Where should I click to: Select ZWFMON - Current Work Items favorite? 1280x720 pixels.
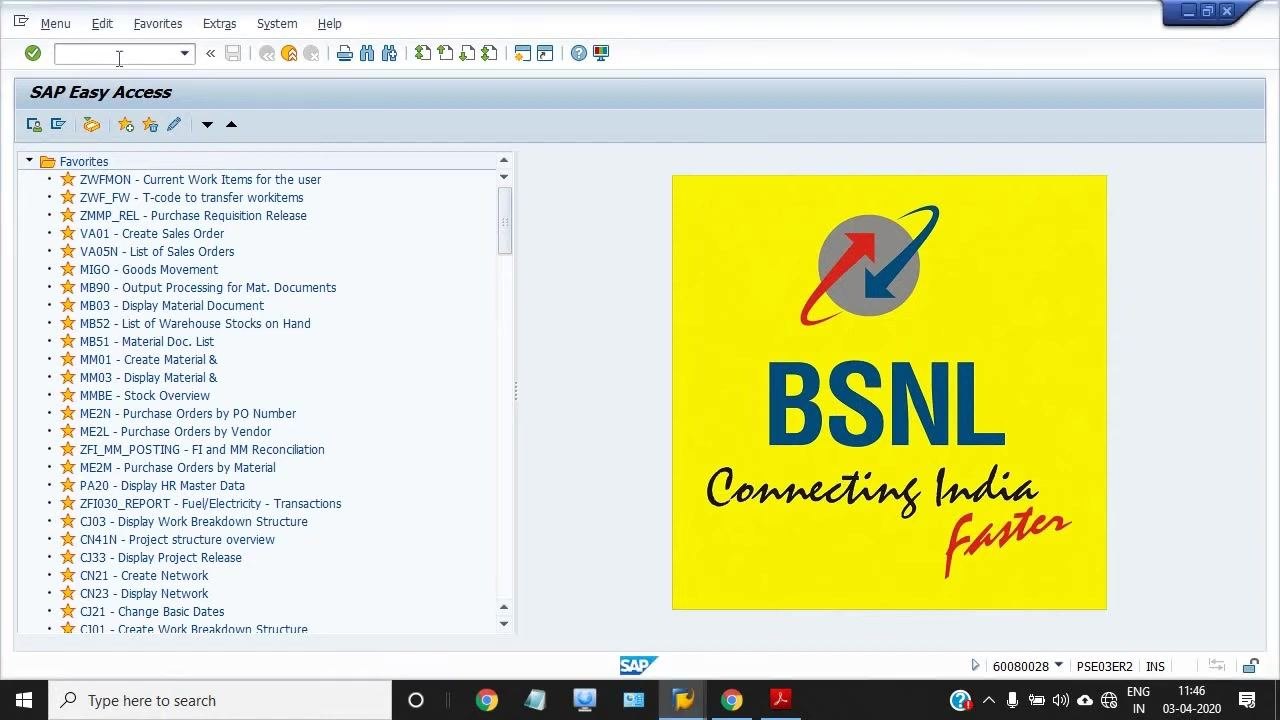200,179
